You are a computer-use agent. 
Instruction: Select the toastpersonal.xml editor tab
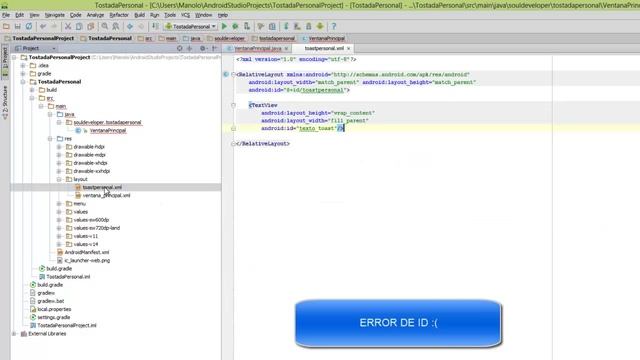coord(324,48)
